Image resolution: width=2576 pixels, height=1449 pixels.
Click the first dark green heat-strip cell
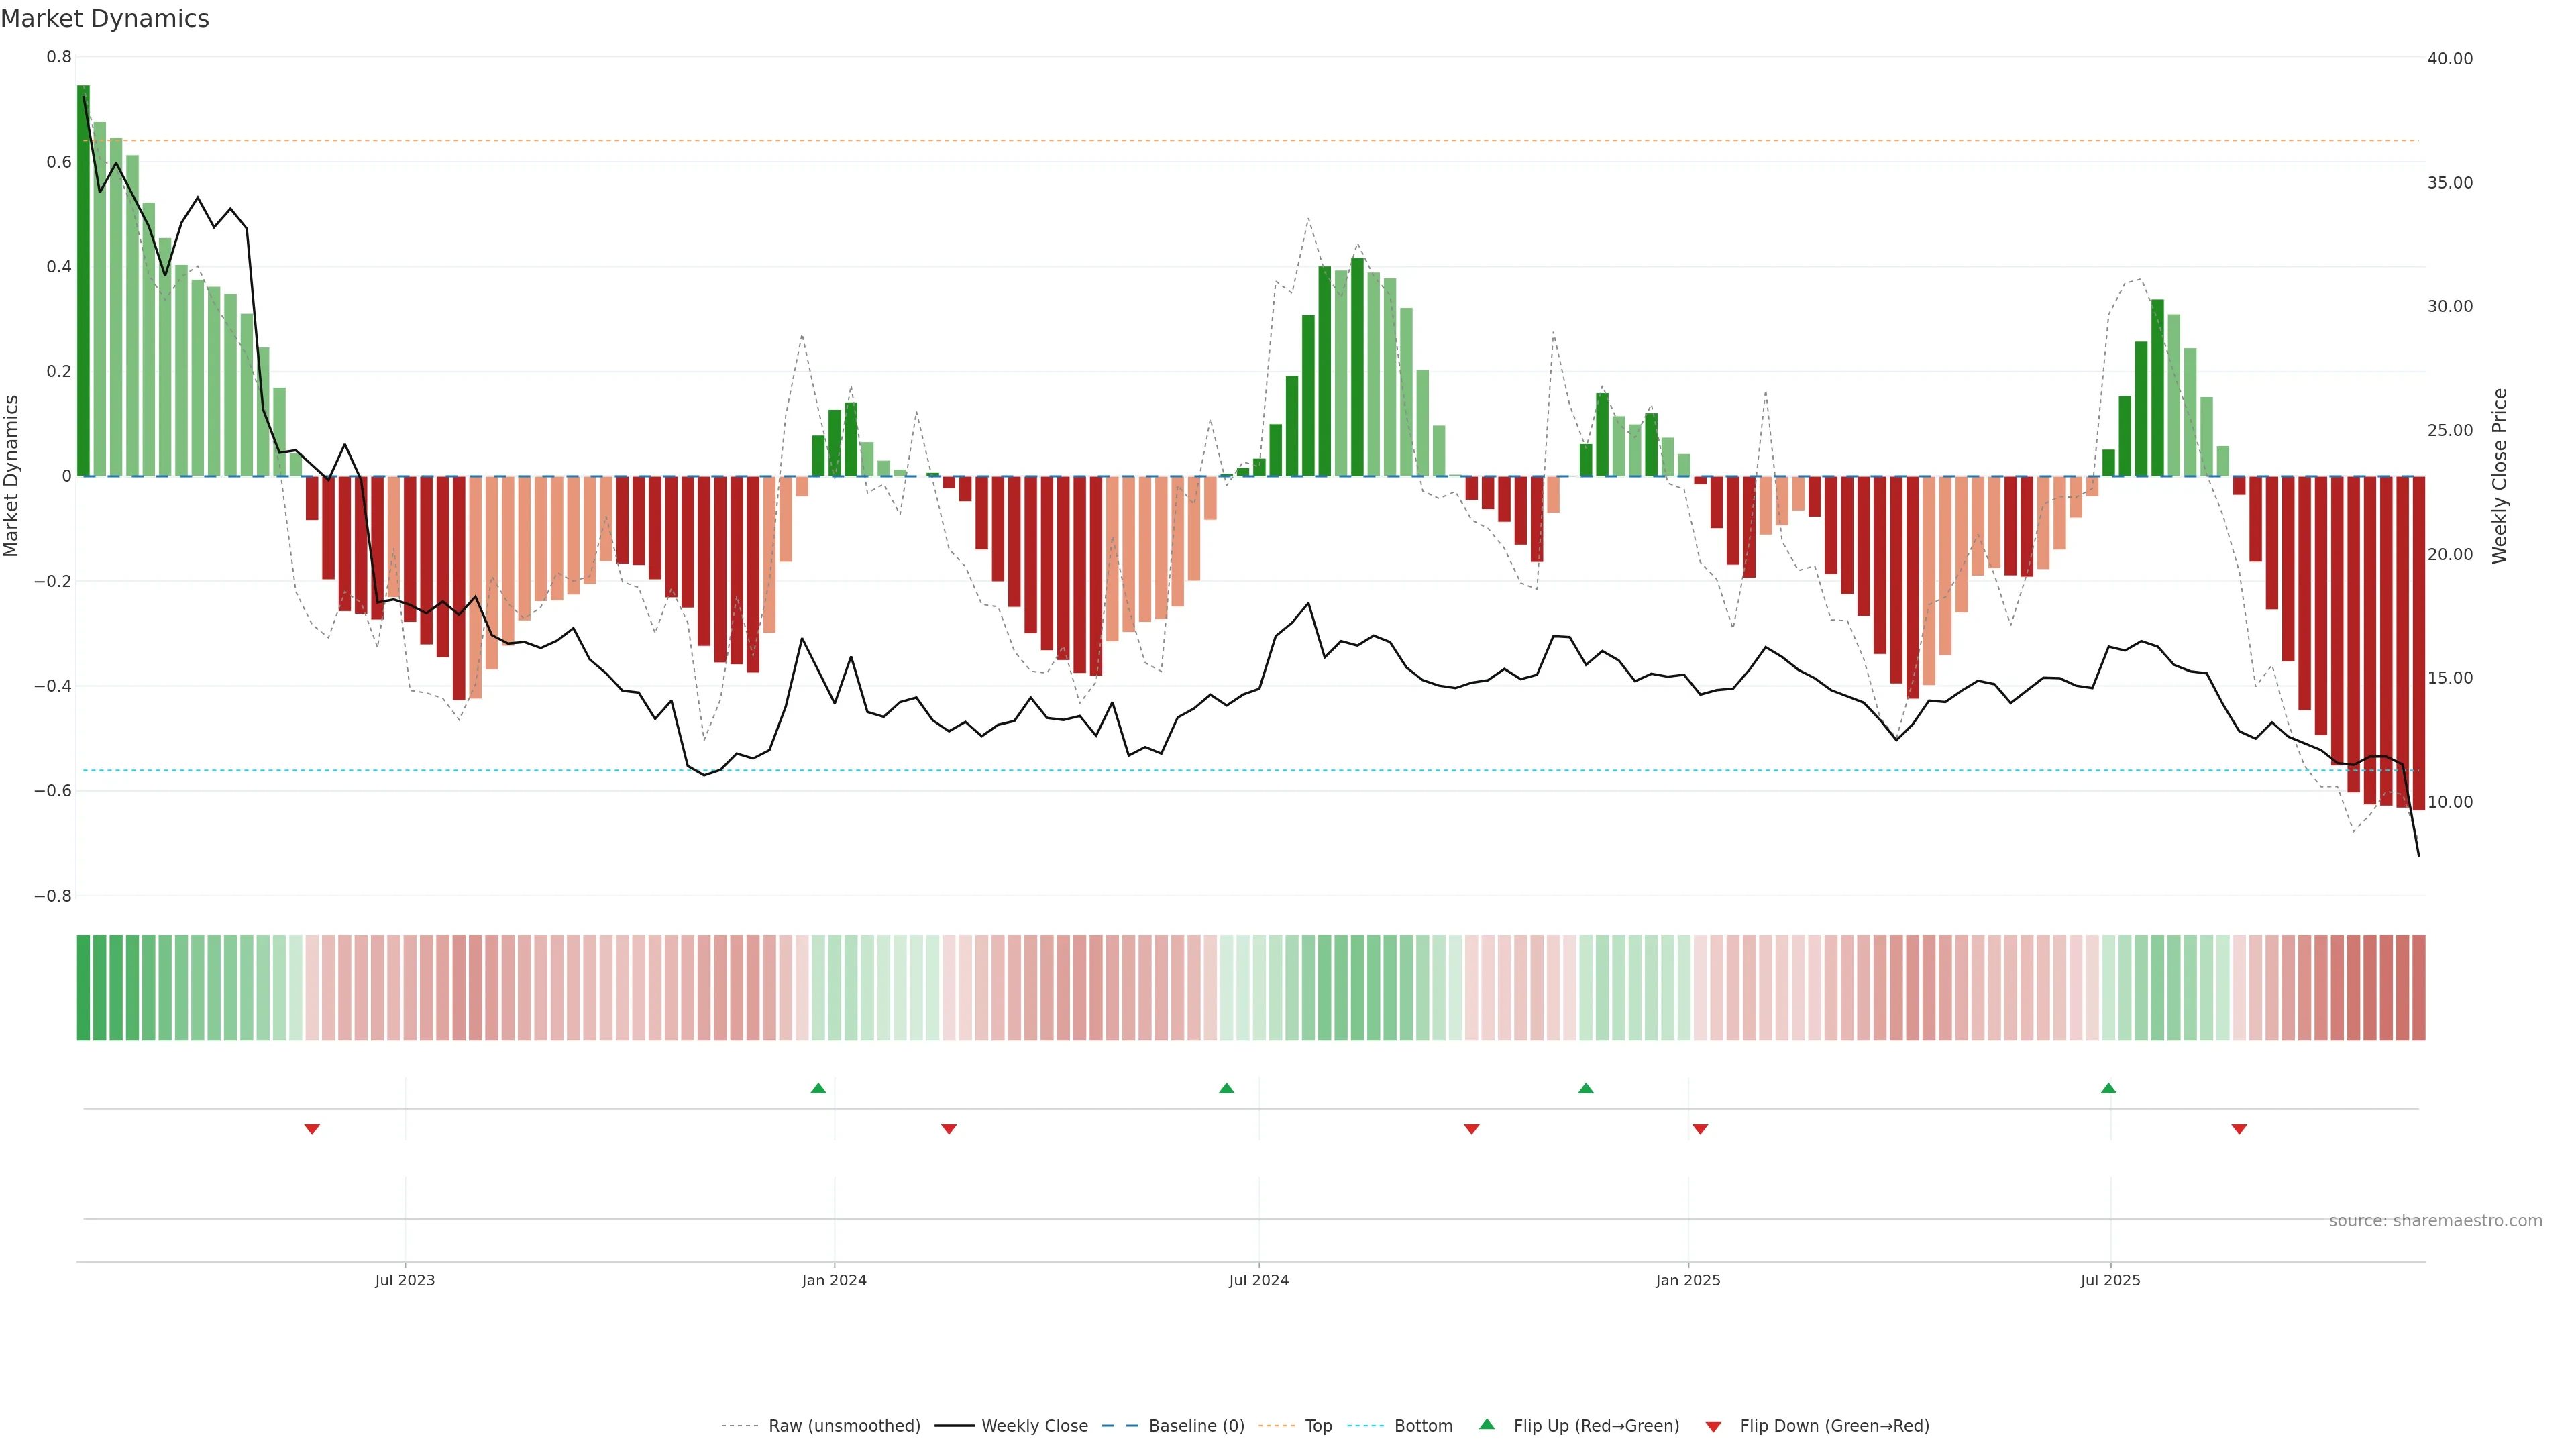point(83,987)
